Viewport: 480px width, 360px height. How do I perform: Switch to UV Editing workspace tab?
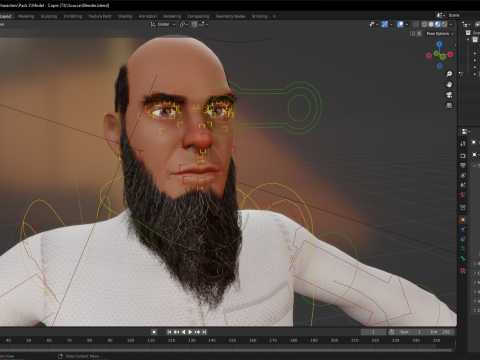73,16
